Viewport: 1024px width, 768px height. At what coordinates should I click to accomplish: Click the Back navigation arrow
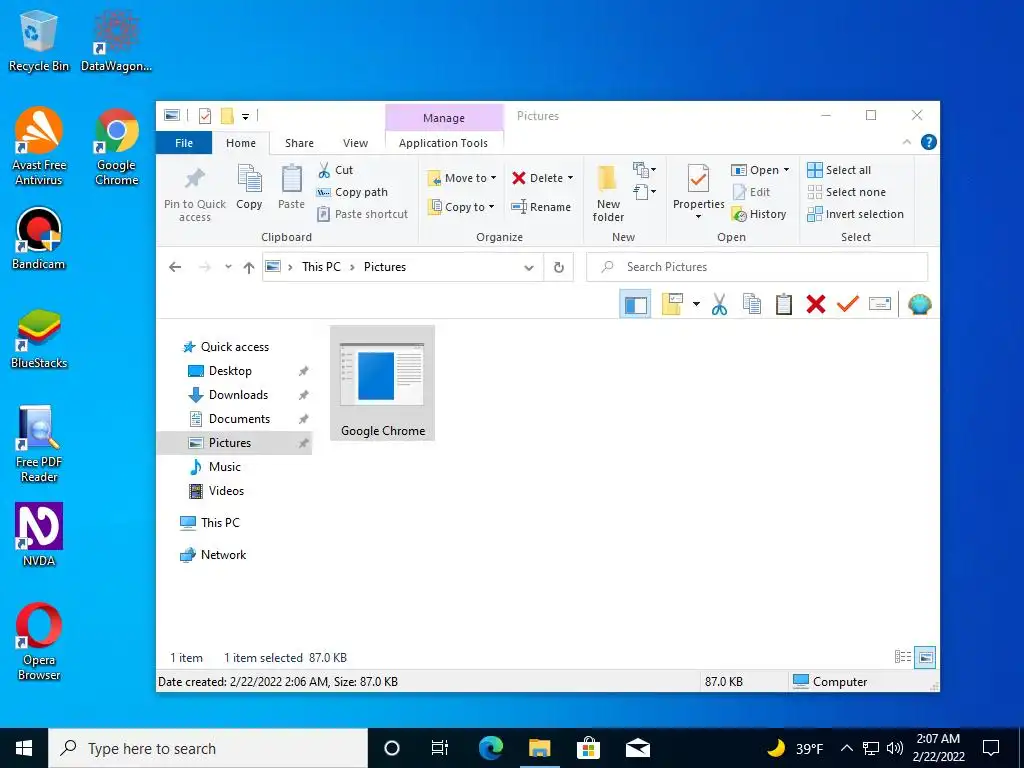(x=175, y=267)
